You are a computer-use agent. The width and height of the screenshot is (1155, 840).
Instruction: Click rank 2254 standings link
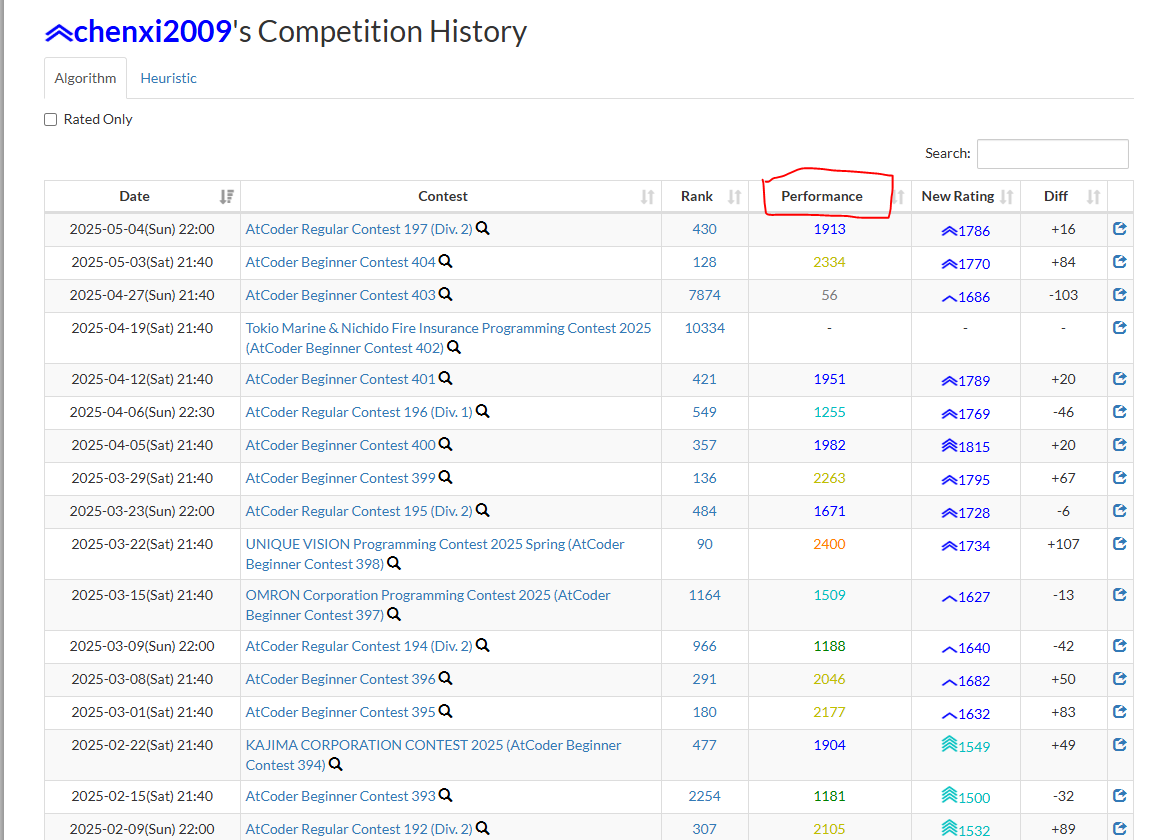pyautogui.click(x=704, y=796)
